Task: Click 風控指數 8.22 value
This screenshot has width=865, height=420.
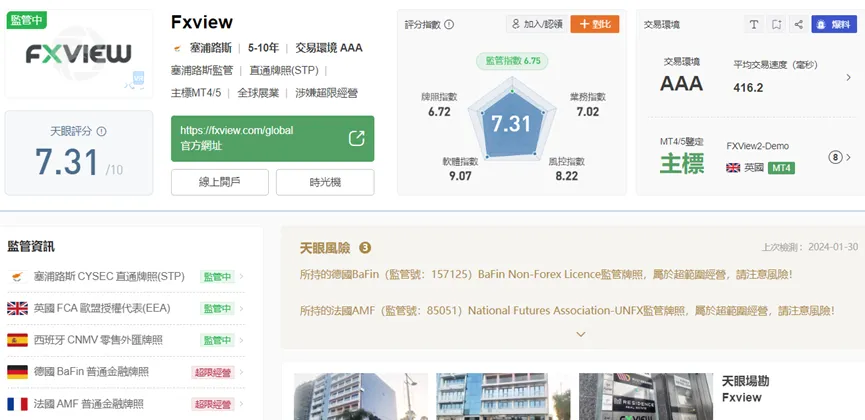Action: [567, 176]
